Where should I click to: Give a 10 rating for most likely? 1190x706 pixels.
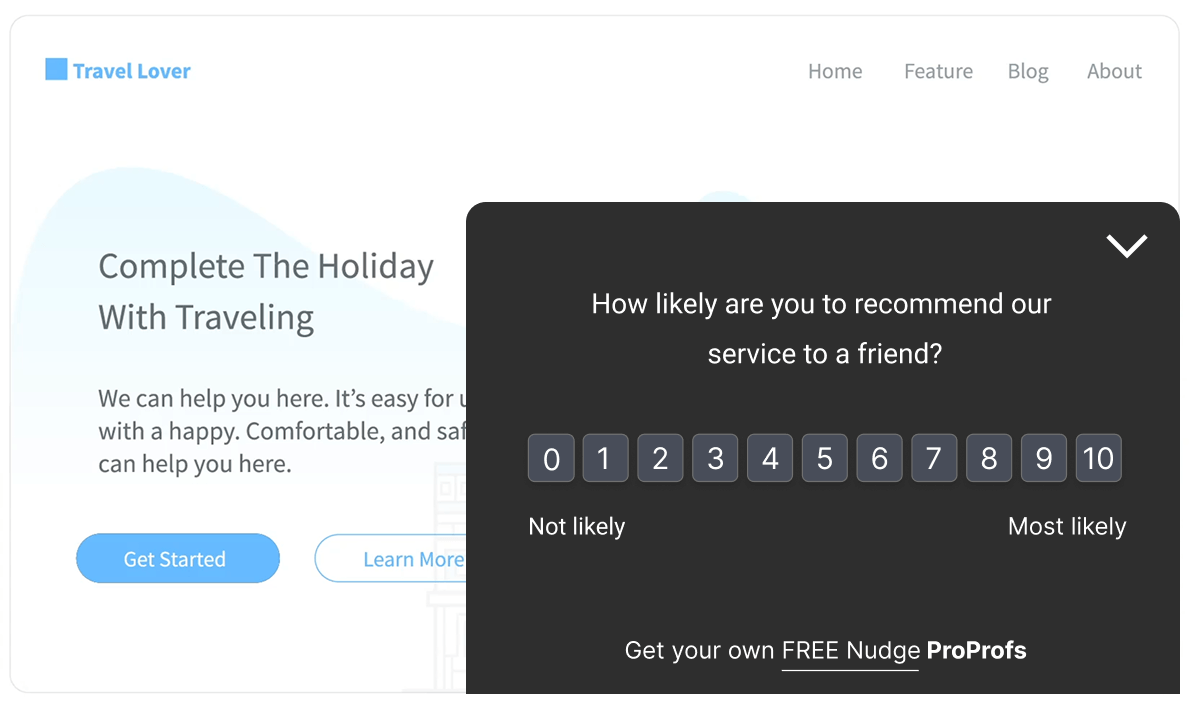(1098, 458)
